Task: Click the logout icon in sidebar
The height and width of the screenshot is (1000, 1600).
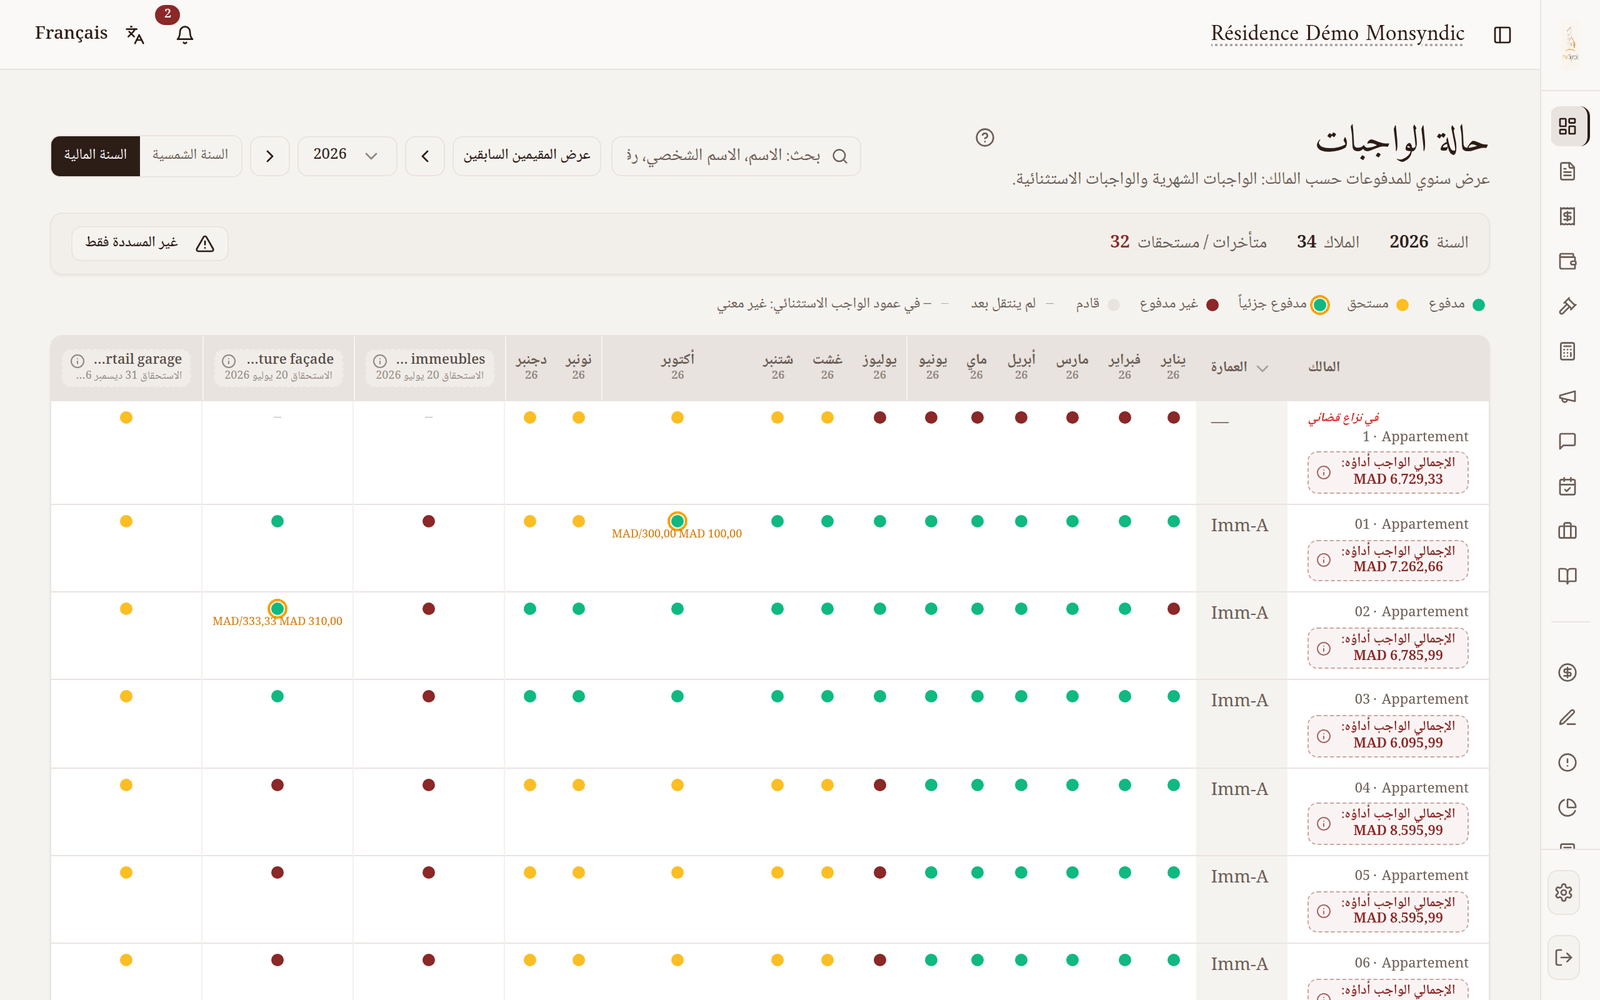Action: click(1564, 957)
